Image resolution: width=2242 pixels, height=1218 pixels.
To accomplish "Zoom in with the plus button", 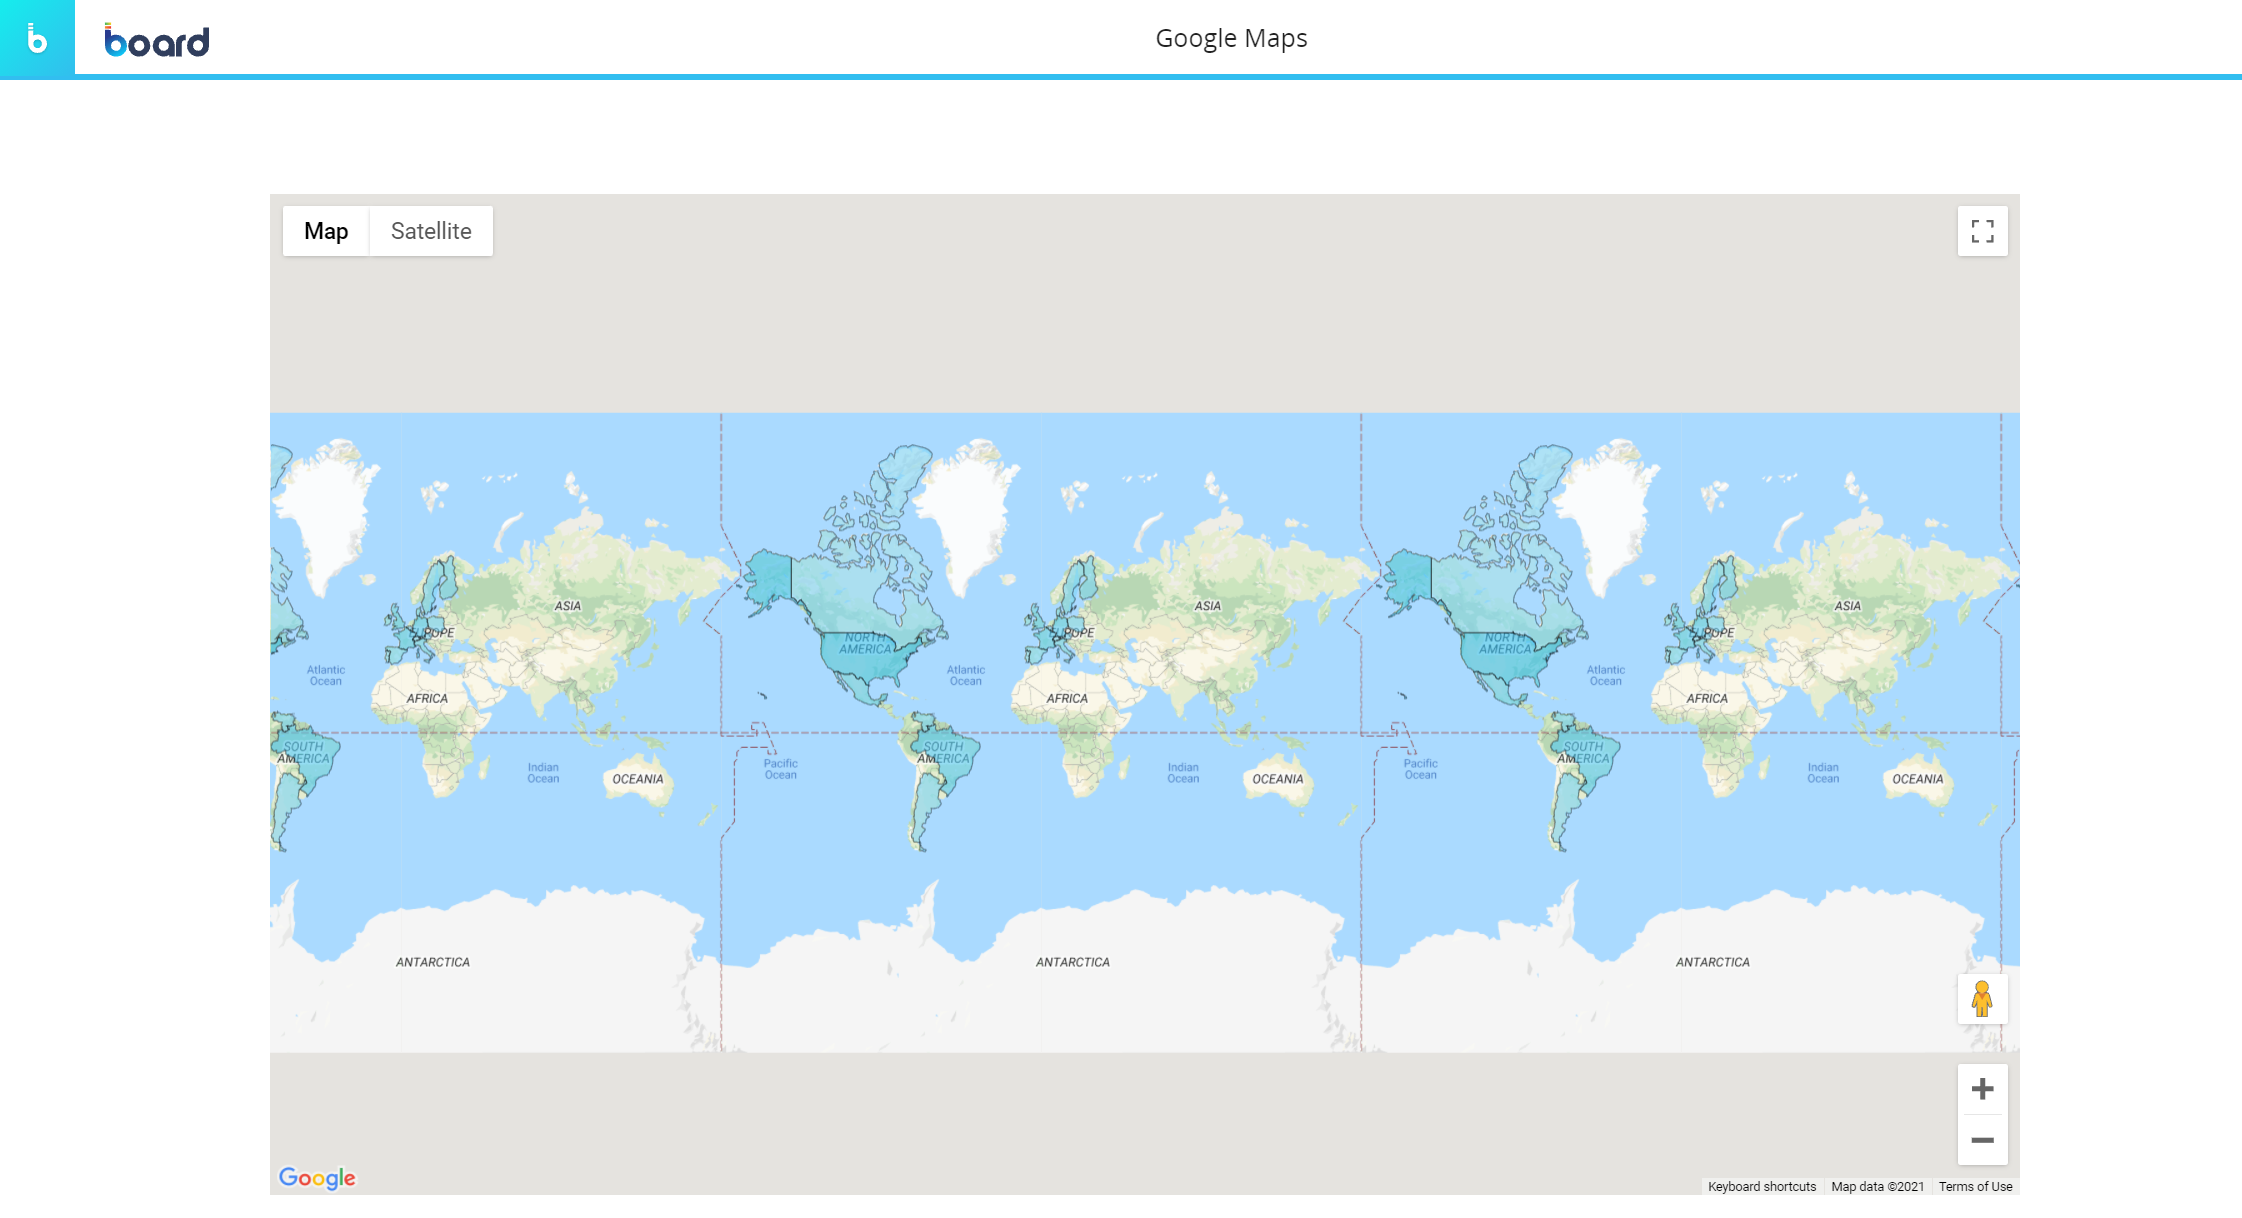I will coord(1982,1089).
